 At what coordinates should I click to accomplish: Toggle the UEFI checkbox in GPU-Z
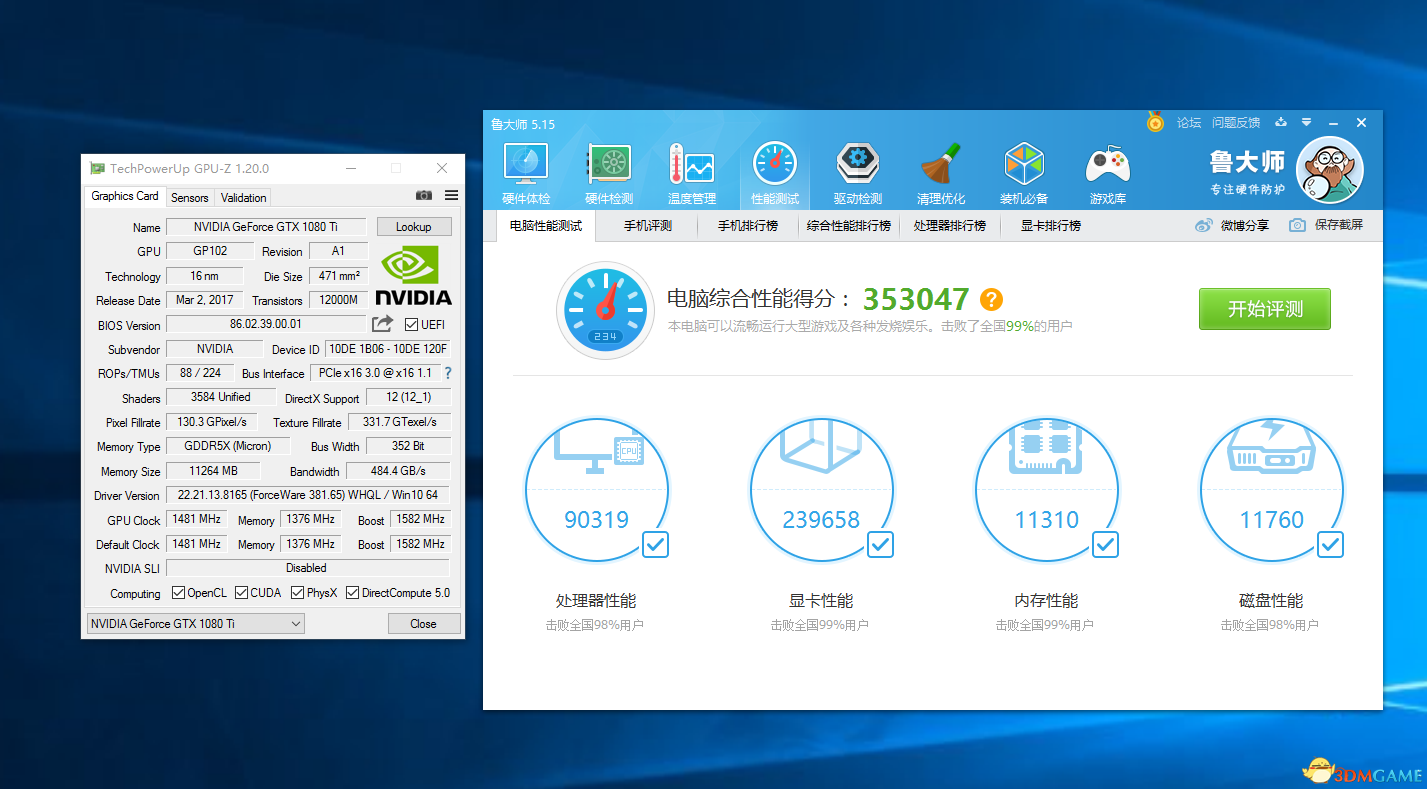(412, 324)
